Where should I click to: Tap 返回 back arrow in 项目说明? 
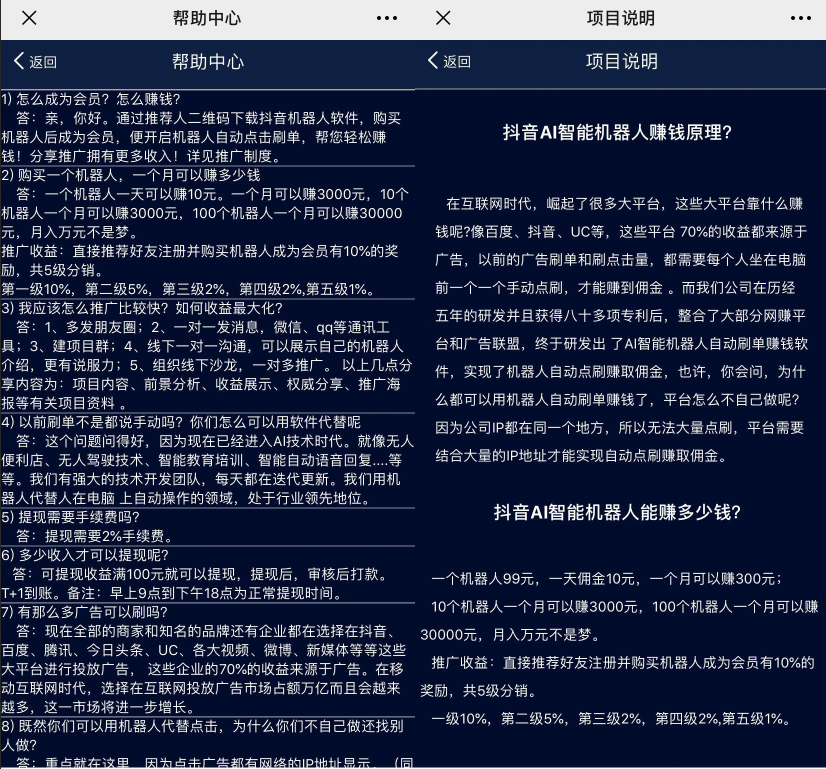click(449, 61)
